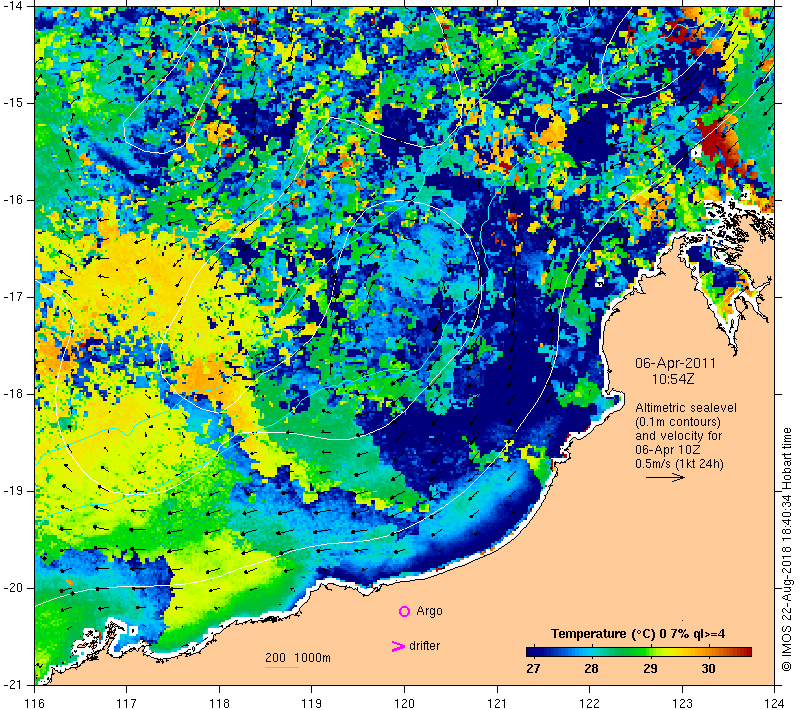This screenshot has width=800, height=710.
Task: Click the '27' color bar value
Action: point(533,668)
